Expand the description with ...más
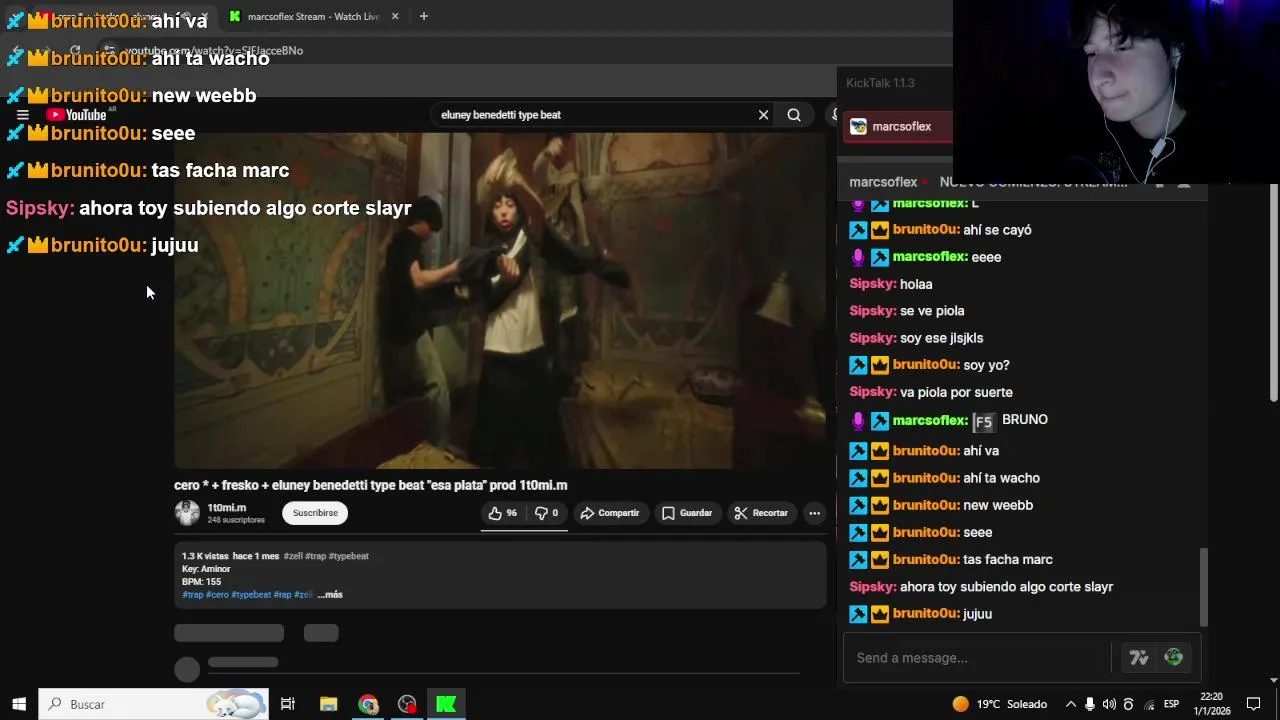Screen dimensions: 1280x720 click(x=330, y=595)
